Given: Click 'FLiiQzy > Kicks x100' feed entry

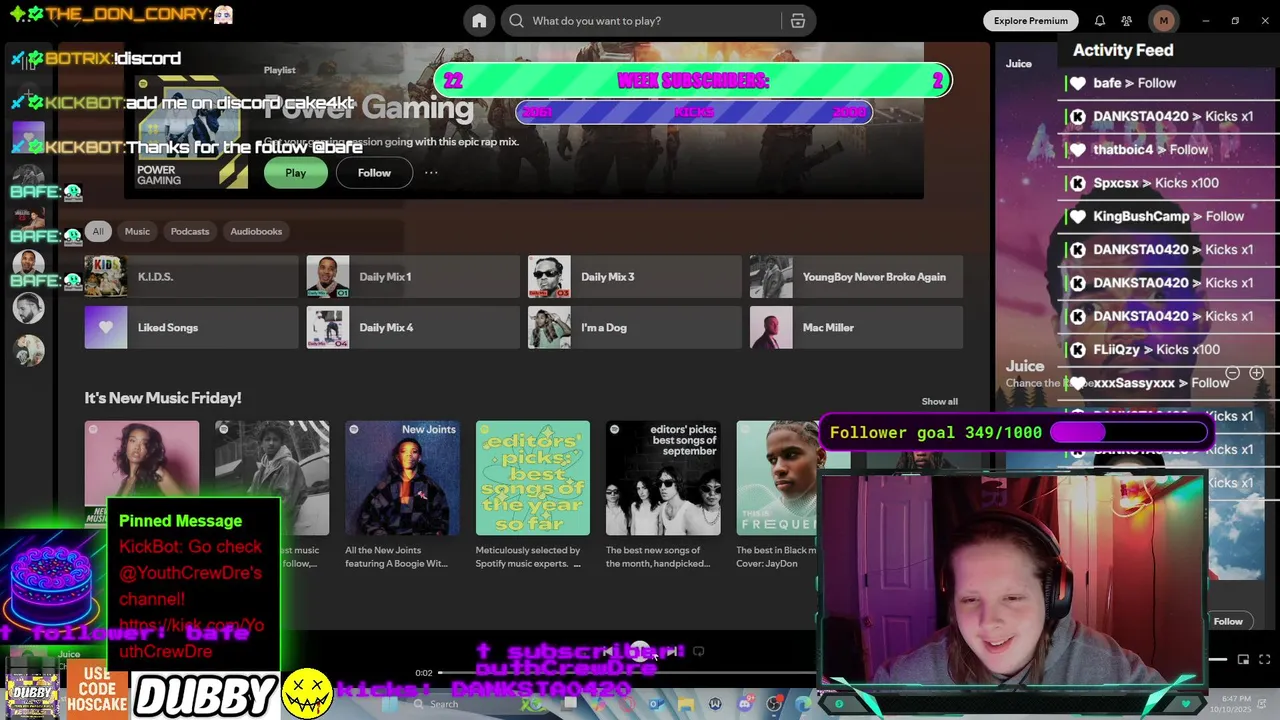Looking at the screenshot, I should click(x=1156, y=349).
